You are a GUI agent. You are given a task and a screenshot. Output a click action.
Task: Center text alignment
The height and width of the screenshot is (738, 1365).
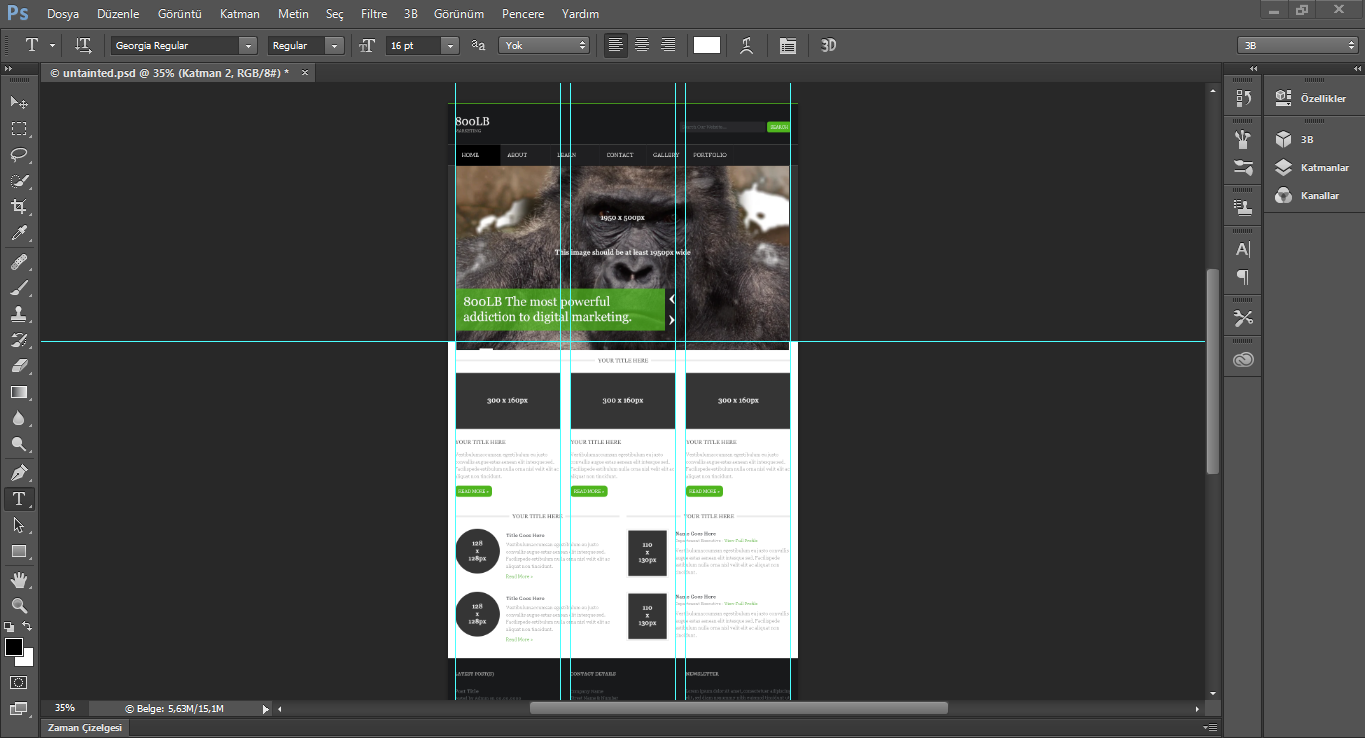point(642,45)
